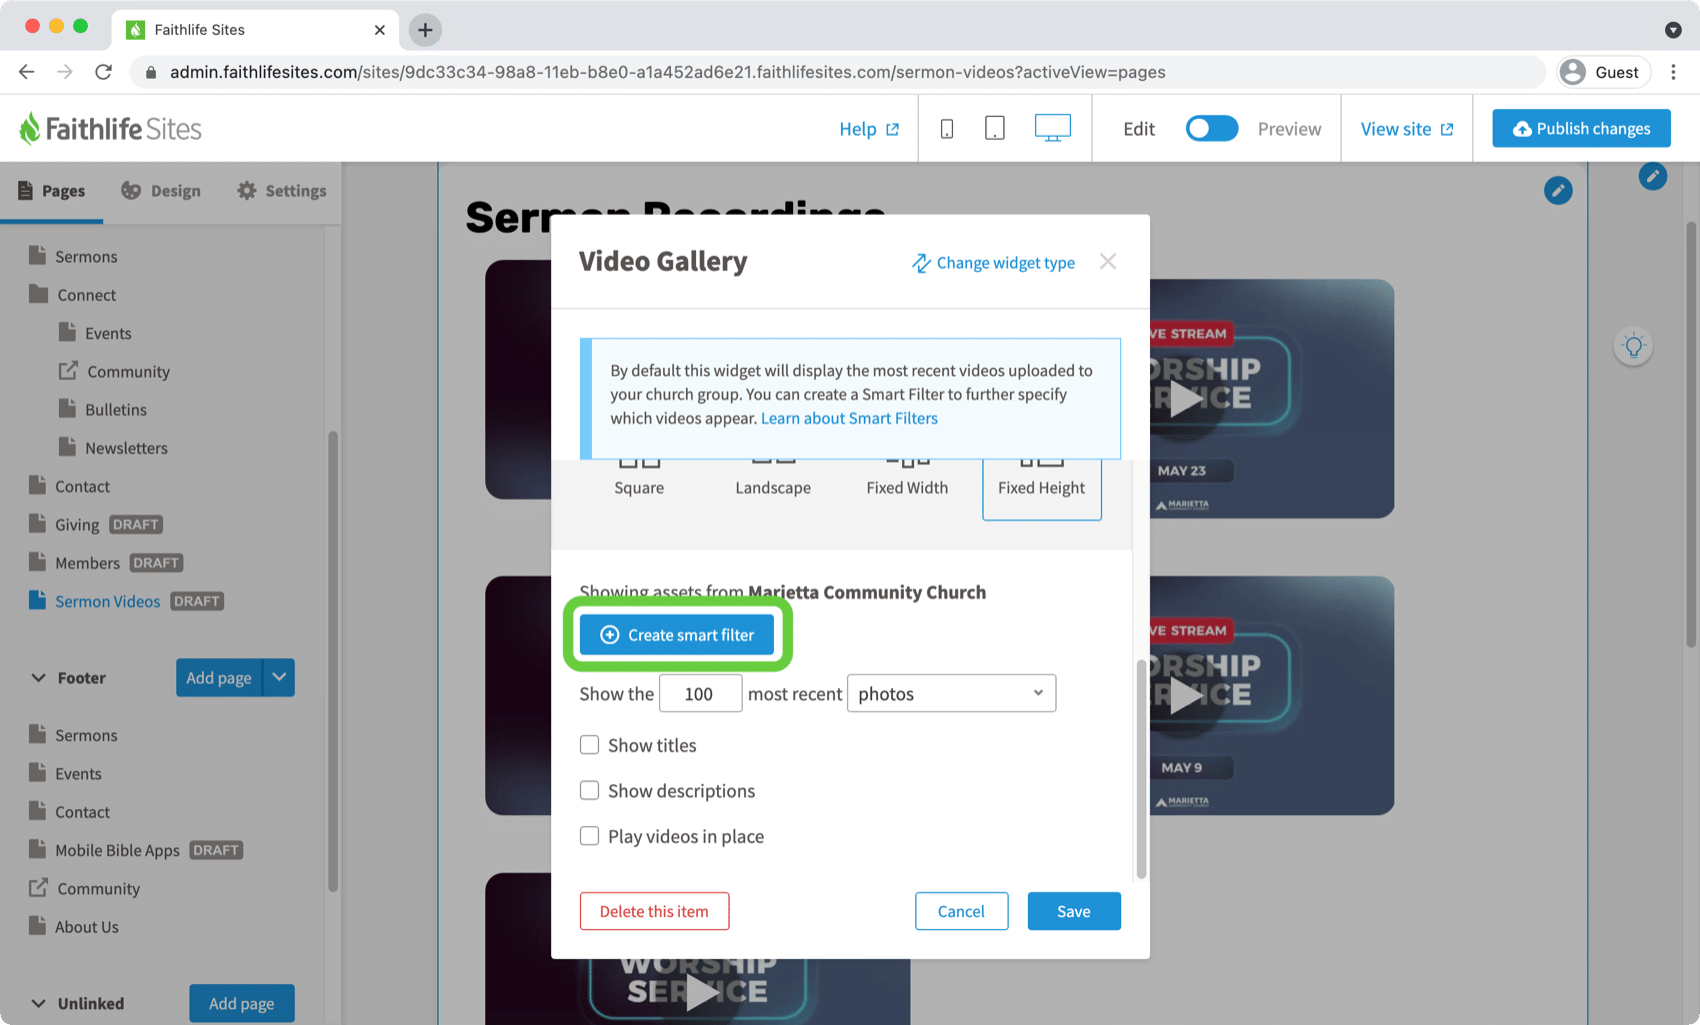Open the Help link
The image size is (1700, 1025).
(x=869, y=129)
